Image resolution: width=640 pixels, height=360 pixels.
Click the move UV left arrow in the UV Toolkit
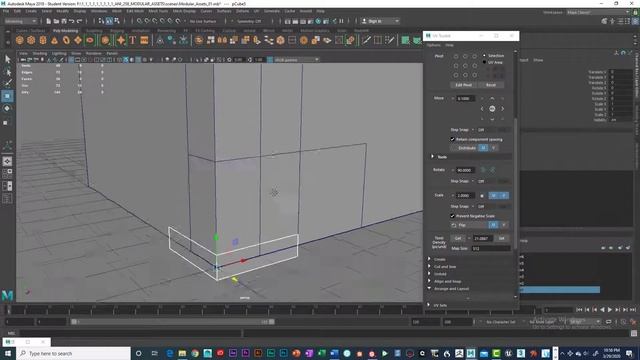[x=482, y=109]
